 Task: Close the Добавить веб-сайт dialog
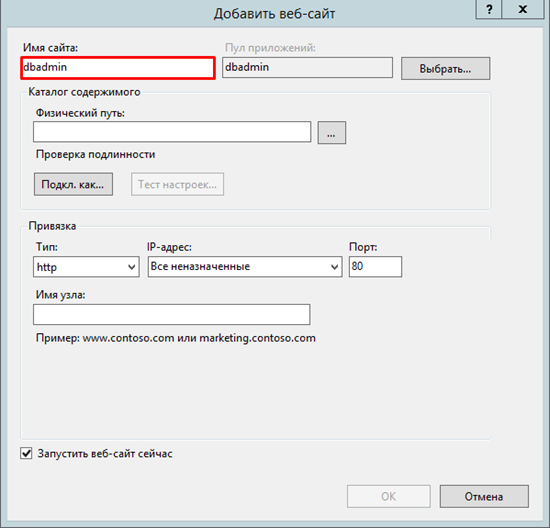coord(523,9)
